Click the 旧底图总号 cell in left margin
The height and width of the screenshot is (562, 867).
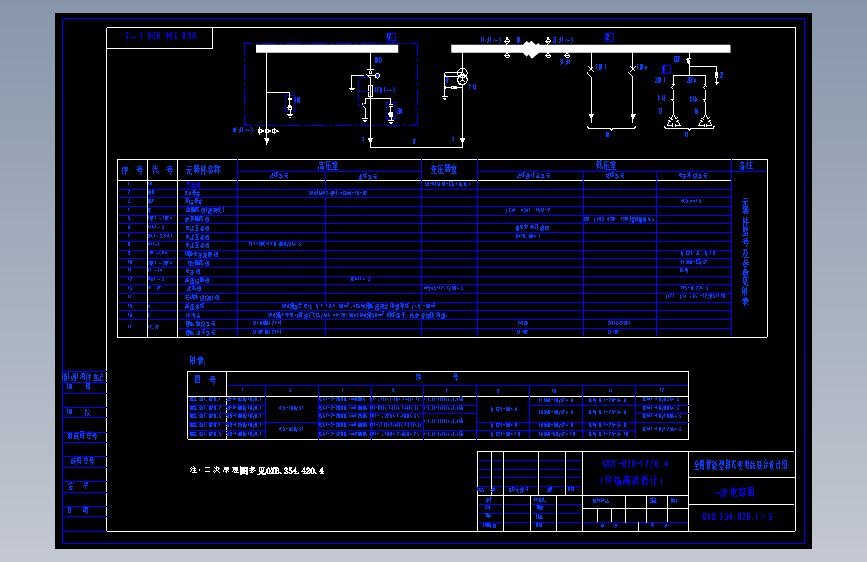point(82,436)
